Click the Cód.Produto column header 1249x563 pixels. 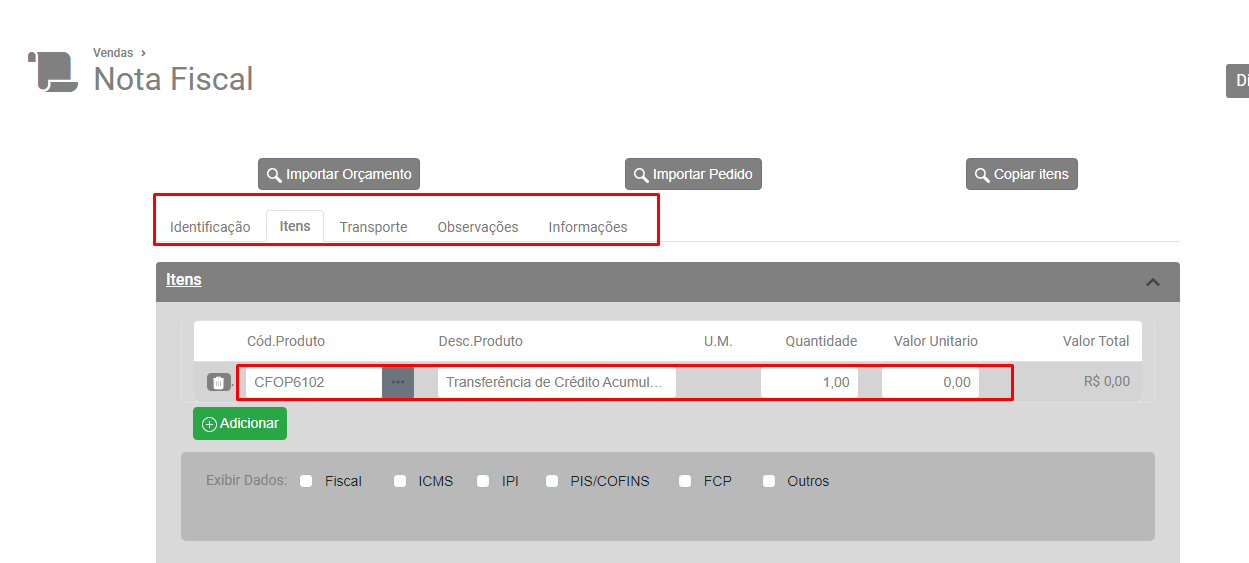[286, 341]
